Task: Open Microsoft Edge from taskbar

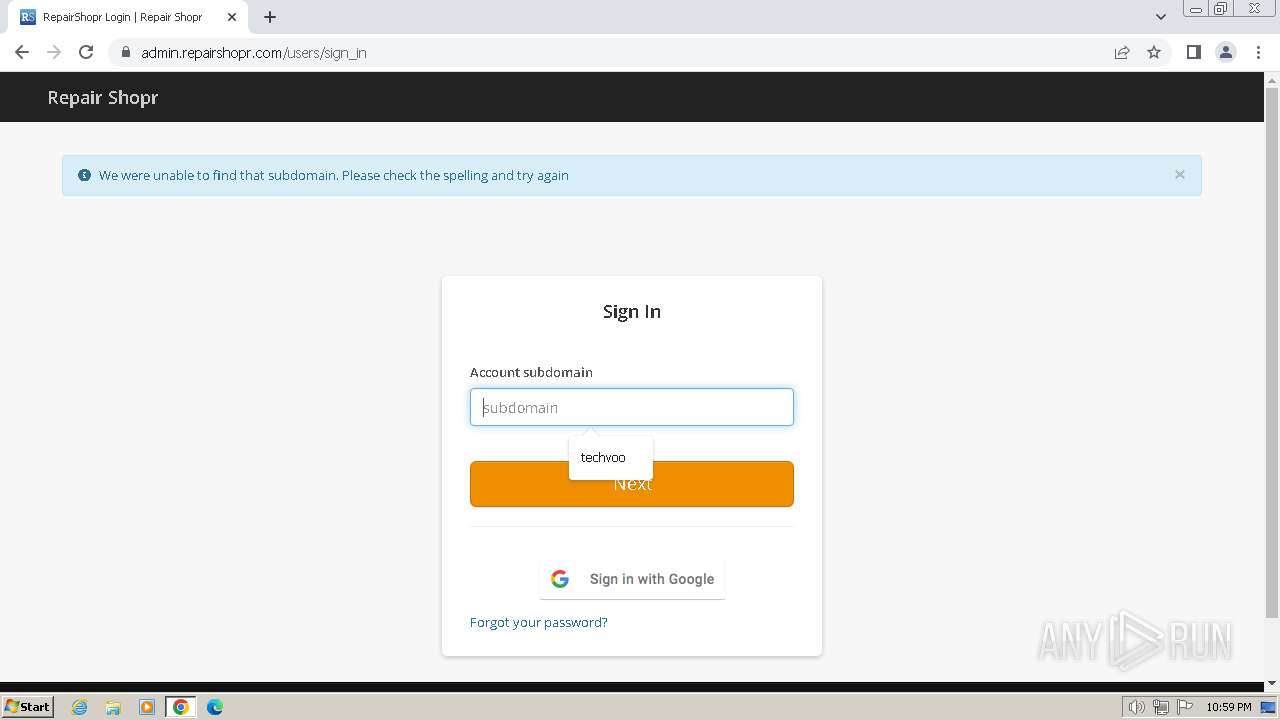Action: 215,707
